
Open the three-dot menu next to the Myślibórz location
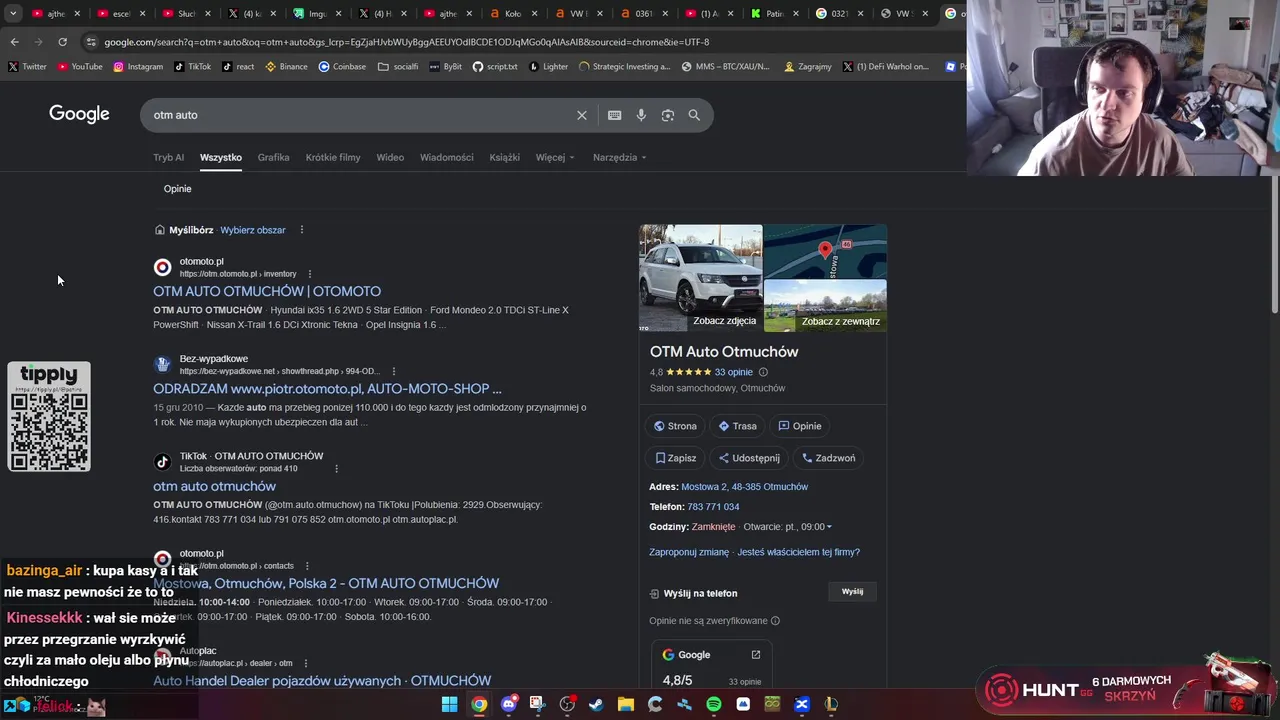point(301,230)
